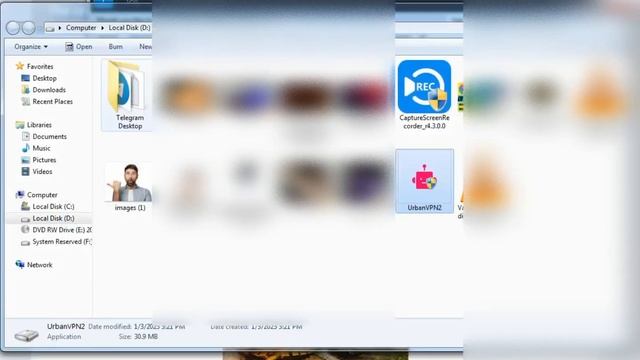
Task: Open DVD RW Drive (E:) in sidebar
Action: [x=62, y=230]
